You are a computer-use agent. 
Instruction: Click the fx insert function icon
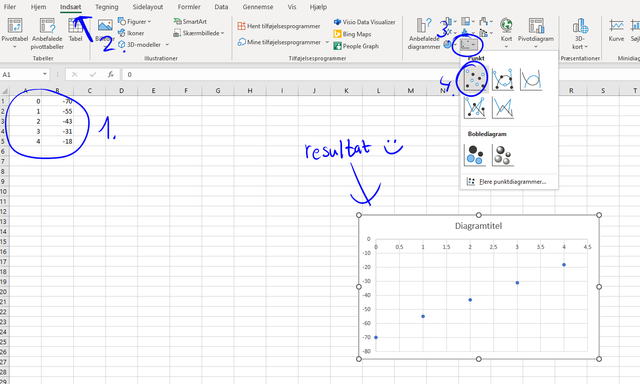tap(111, 74)
